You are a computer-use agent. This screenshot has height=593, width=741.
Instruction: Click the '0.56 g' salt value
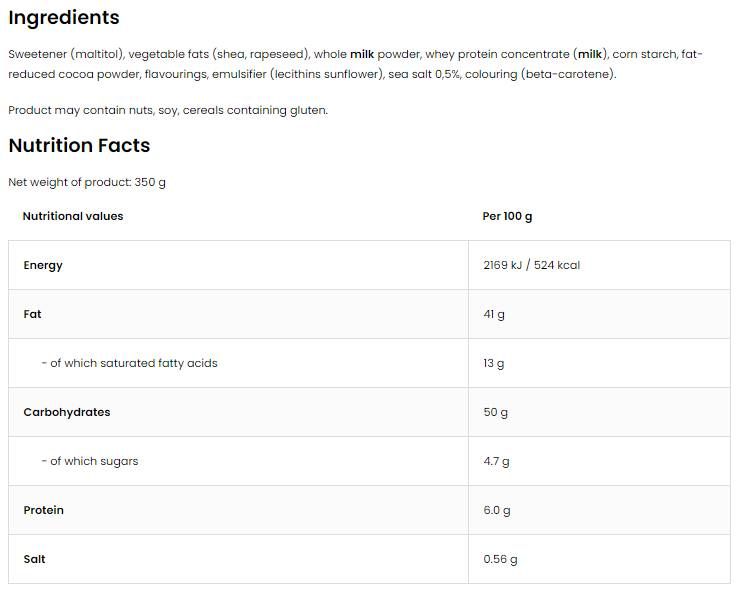[500, 559]
